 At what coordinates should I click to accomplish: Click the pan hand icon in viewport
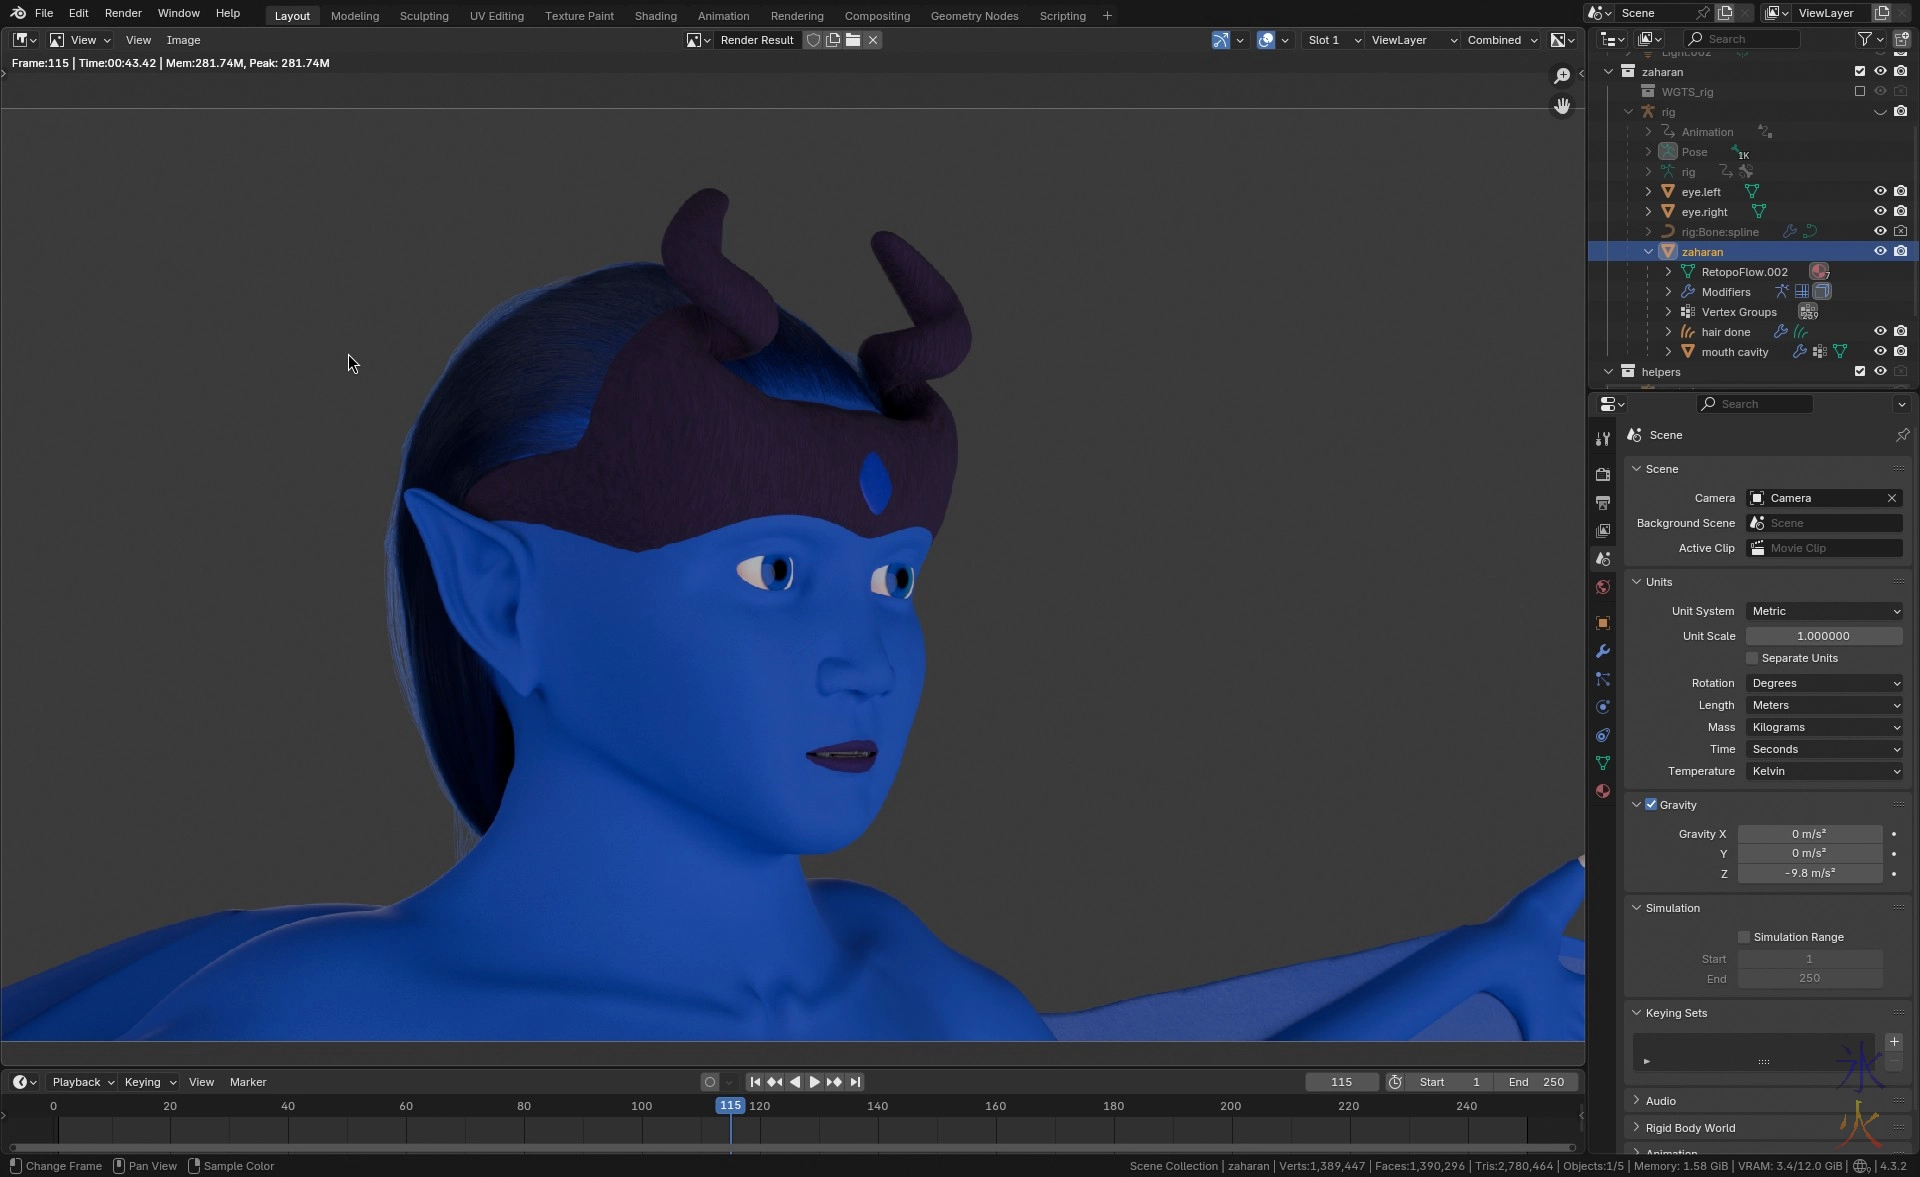click(1562, 105)
